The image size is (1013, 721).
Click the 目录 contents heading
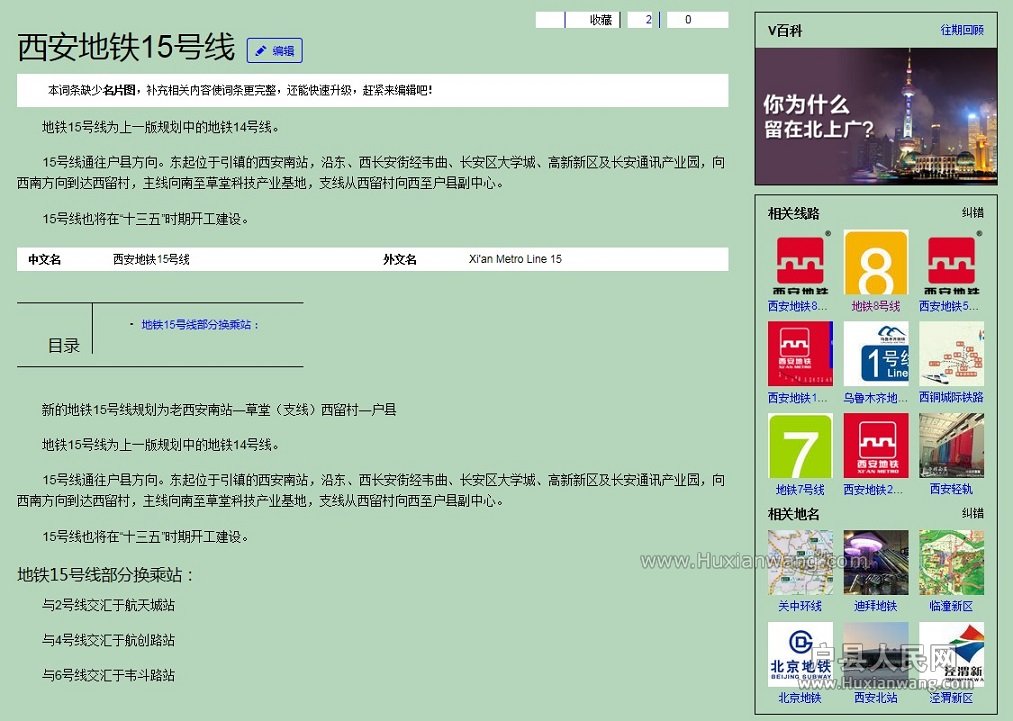coord(64,346)
